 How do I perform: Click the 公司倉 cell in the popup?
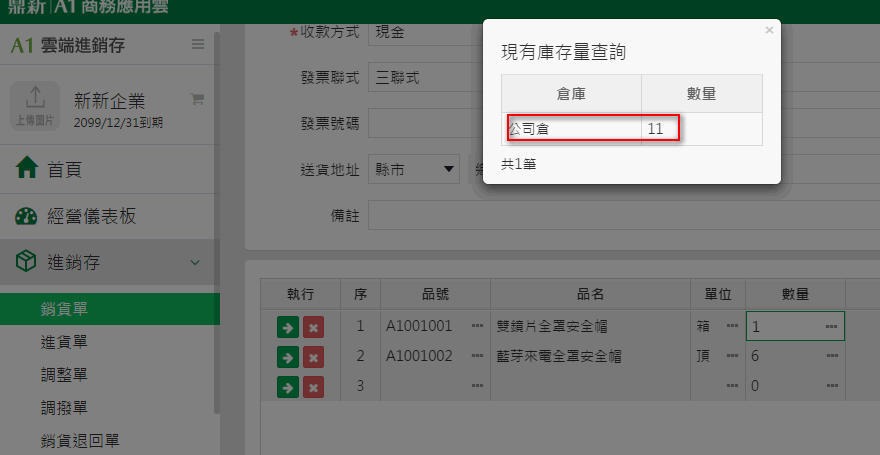click(x=572, y=129)
